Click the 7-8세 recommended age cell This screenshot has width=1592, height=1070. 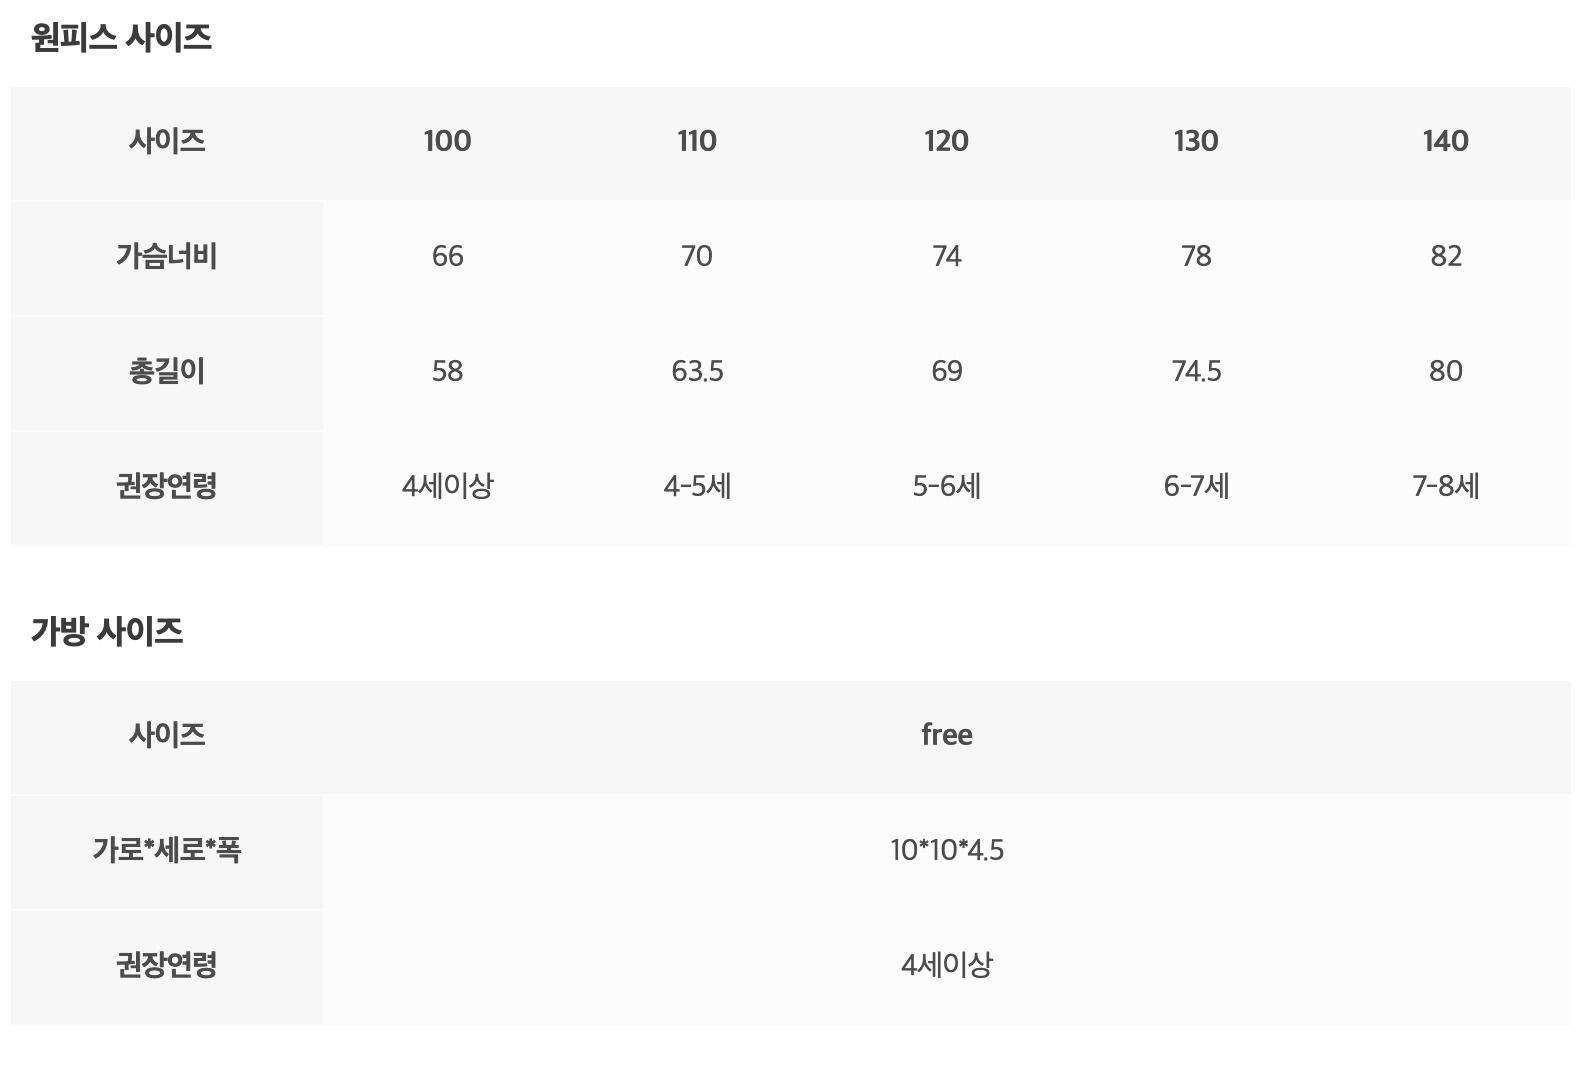(x=1445, y=487)
